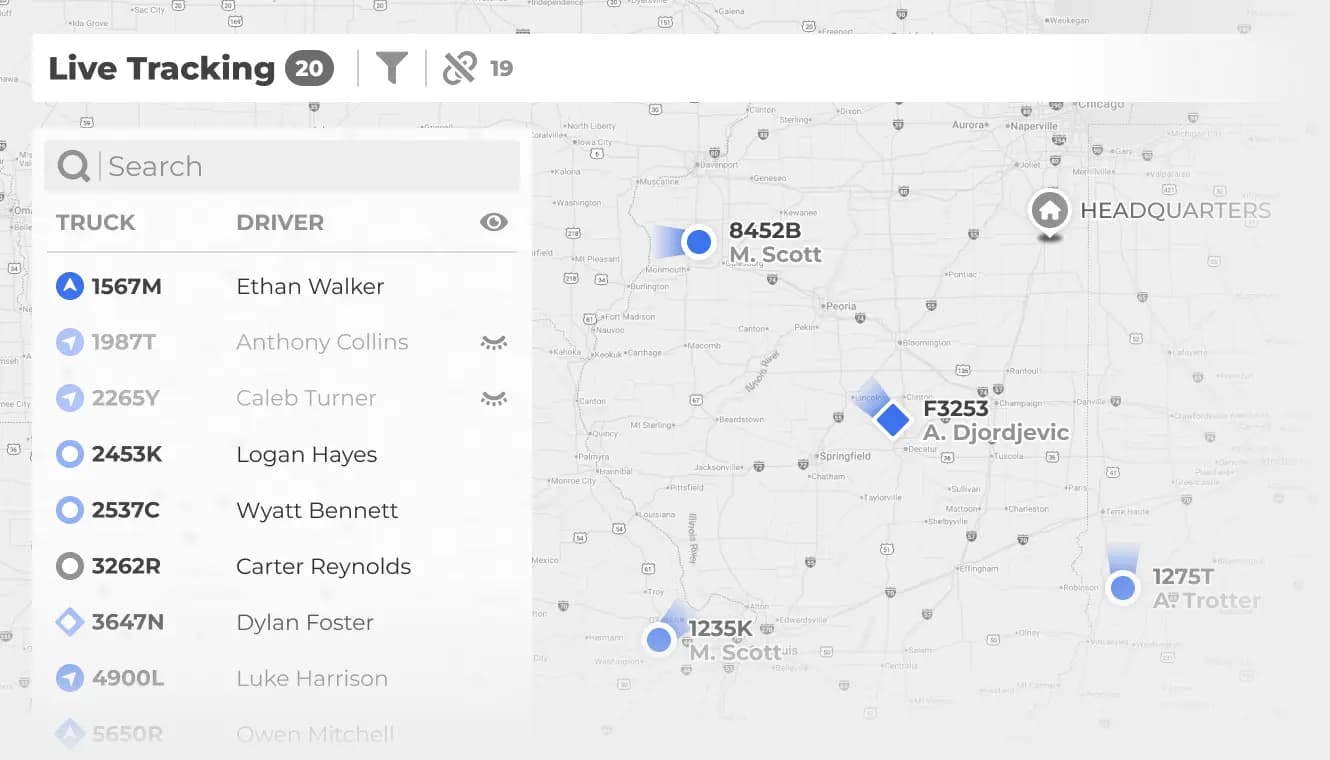Show hidden truck 2265Y via eyelash icon
Image resolution: width=1330 pixels, height=760 pixels.
coord(494,399)
